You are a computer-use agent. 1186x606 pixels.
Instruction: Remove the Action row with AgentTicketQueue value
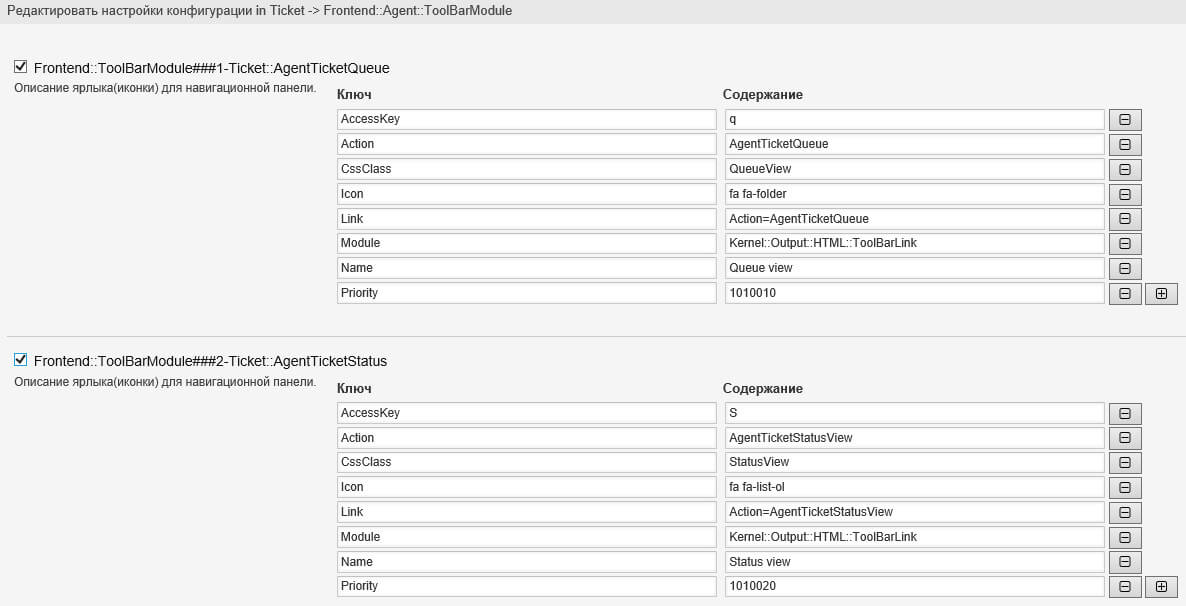pos(1125,145)
